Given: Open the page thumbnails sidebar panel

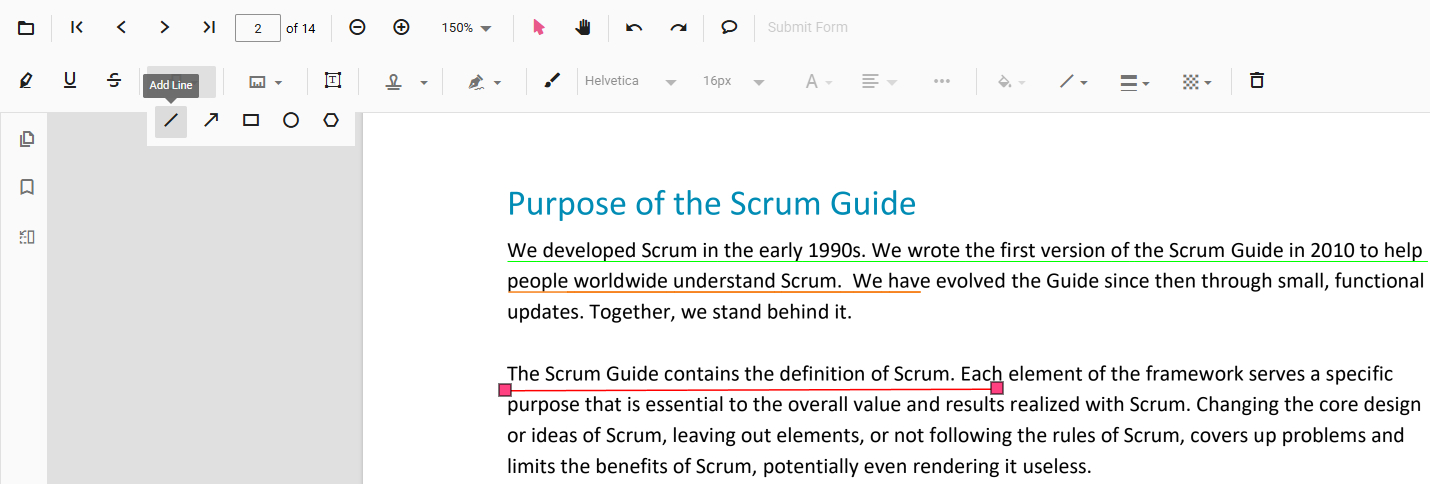Looking at the screenshot, I should pyautogui.click(x=27, y=139).
